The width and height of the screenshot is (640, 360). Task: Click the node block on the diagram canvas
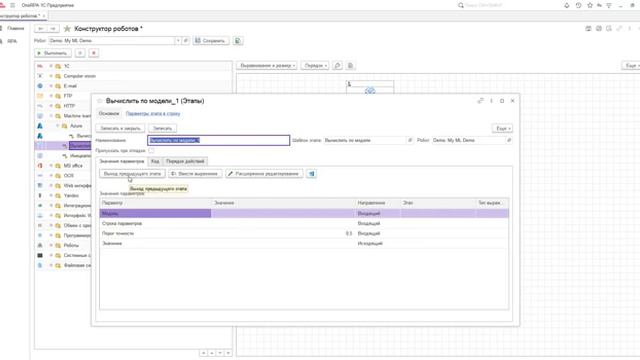coord(370,87)
